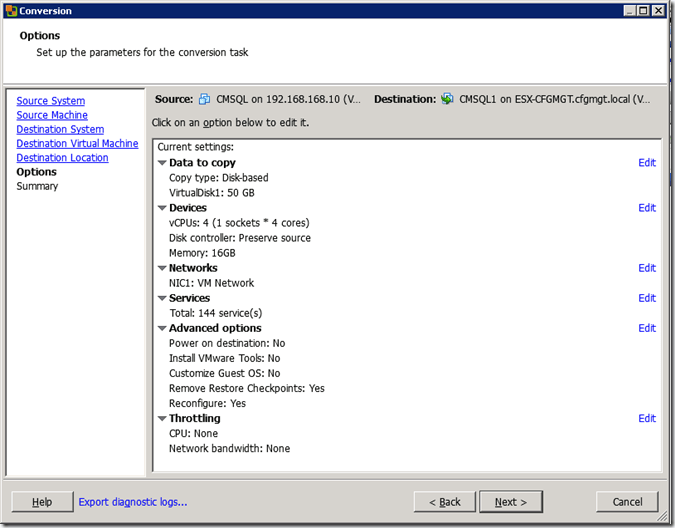Collapse the Devices section triangle
The height and width of the screenshot is (528, 675).
[x=162, y=208]
